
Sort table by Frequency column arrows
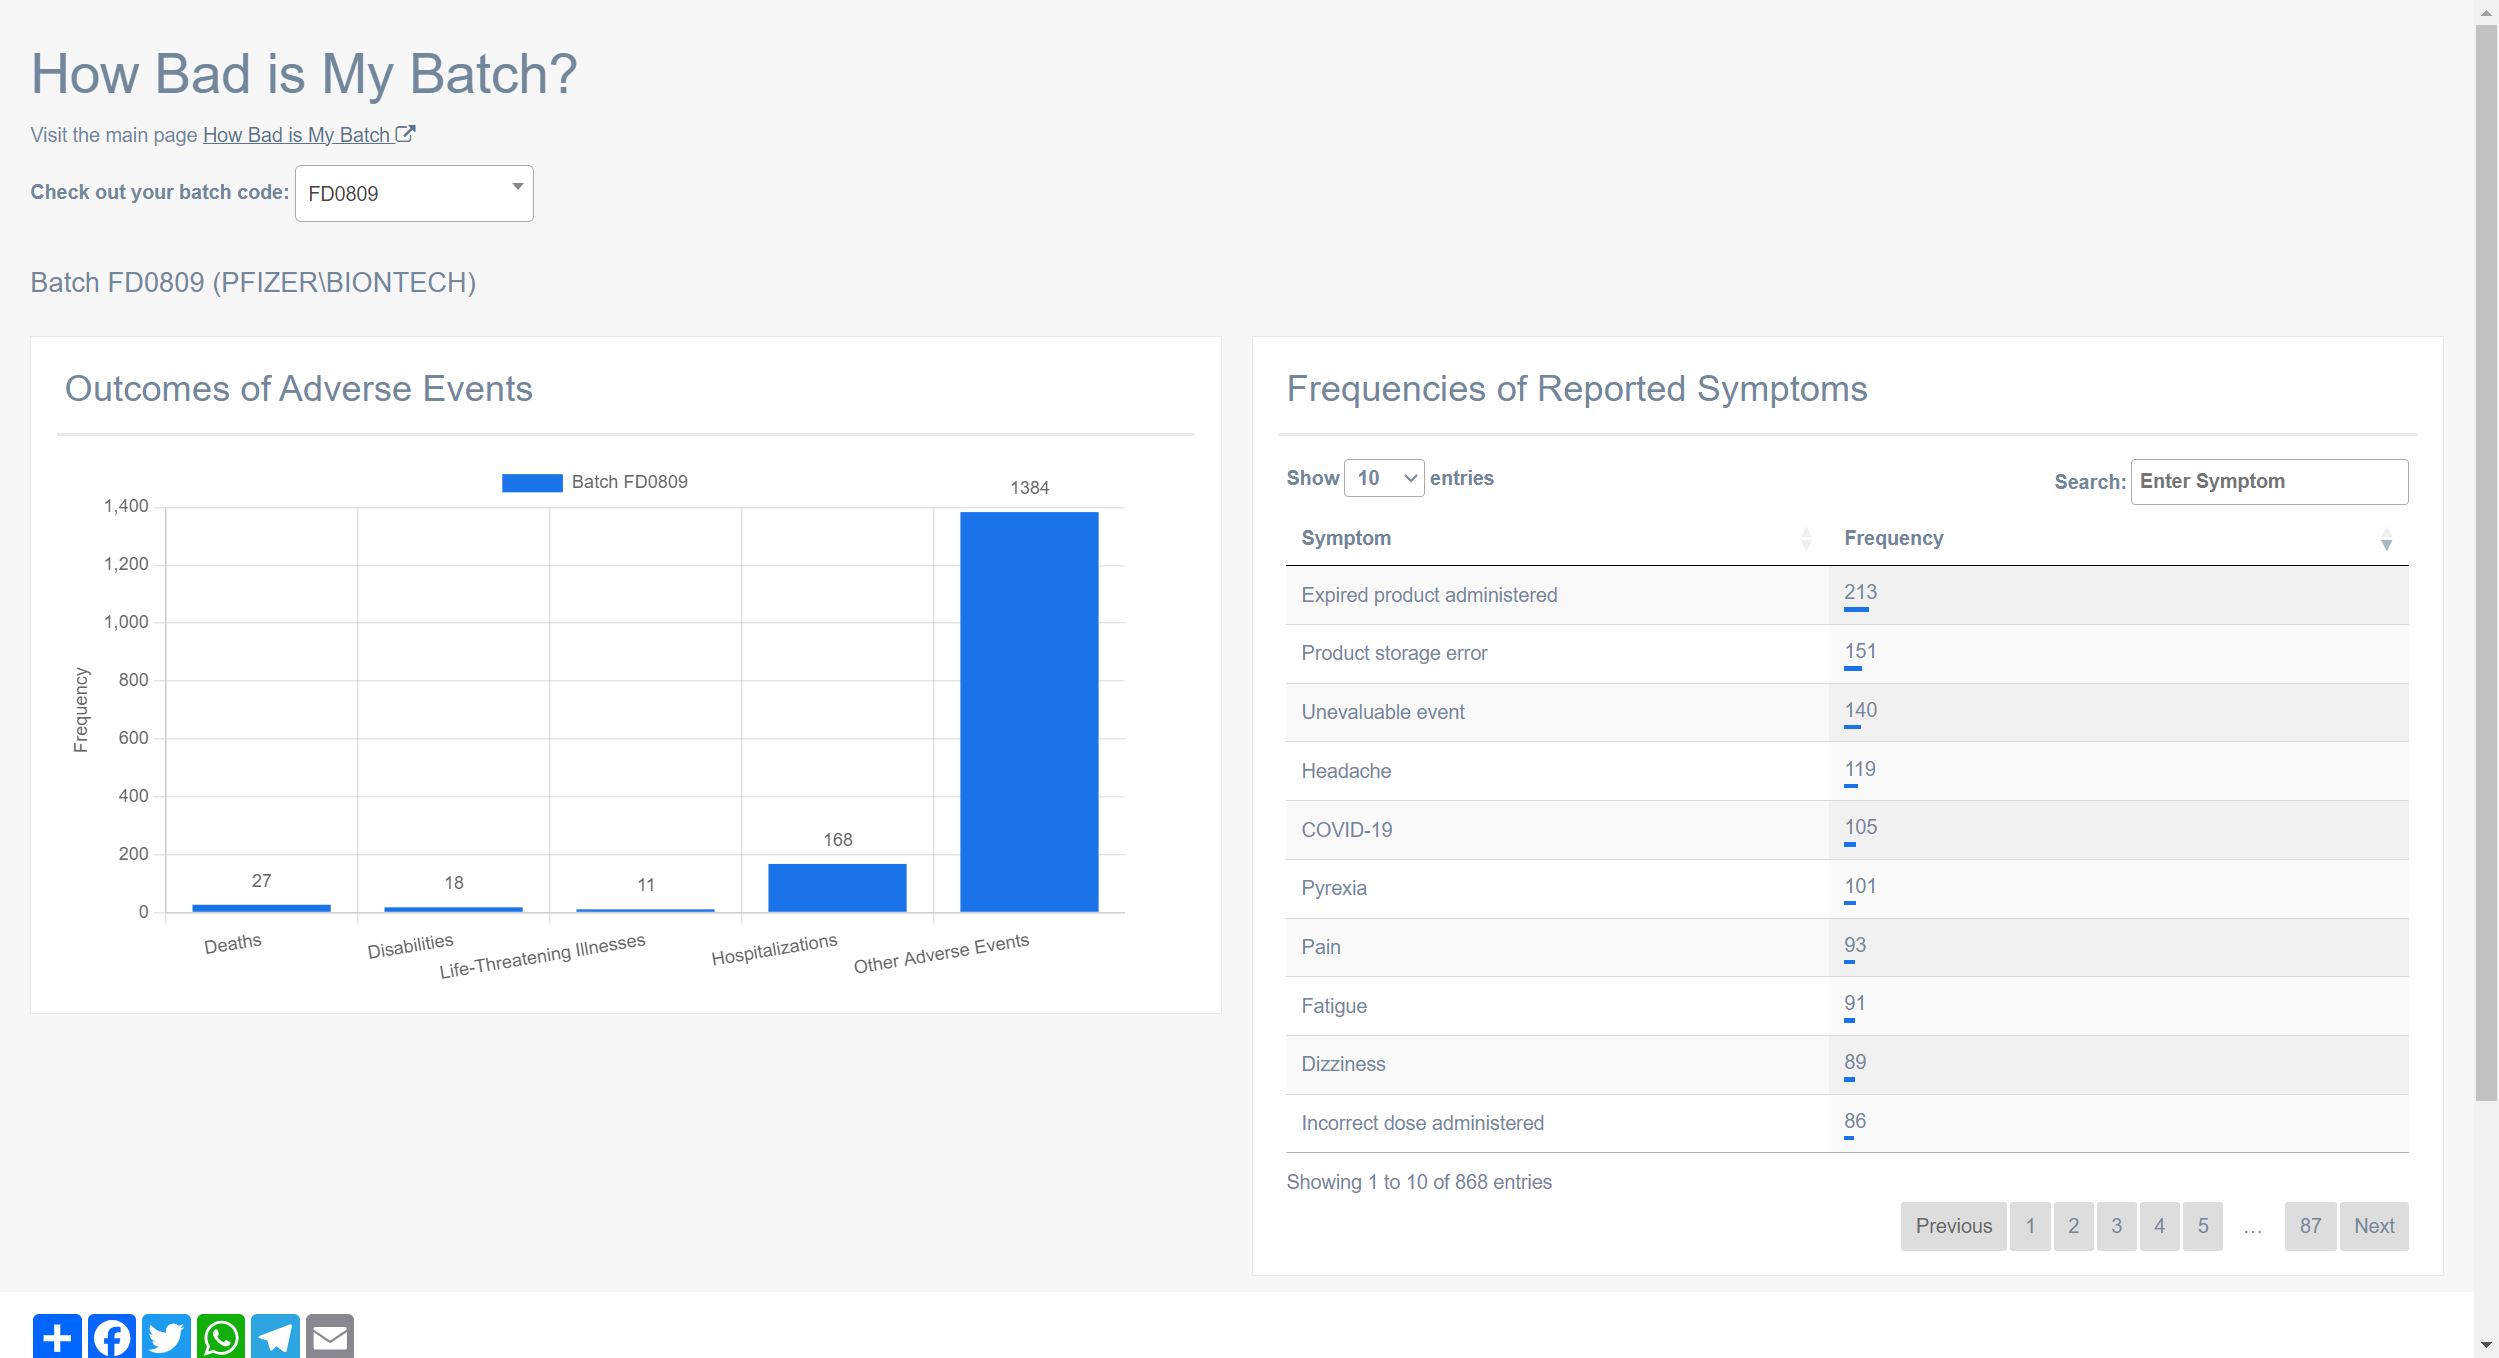coord(2386,539)
